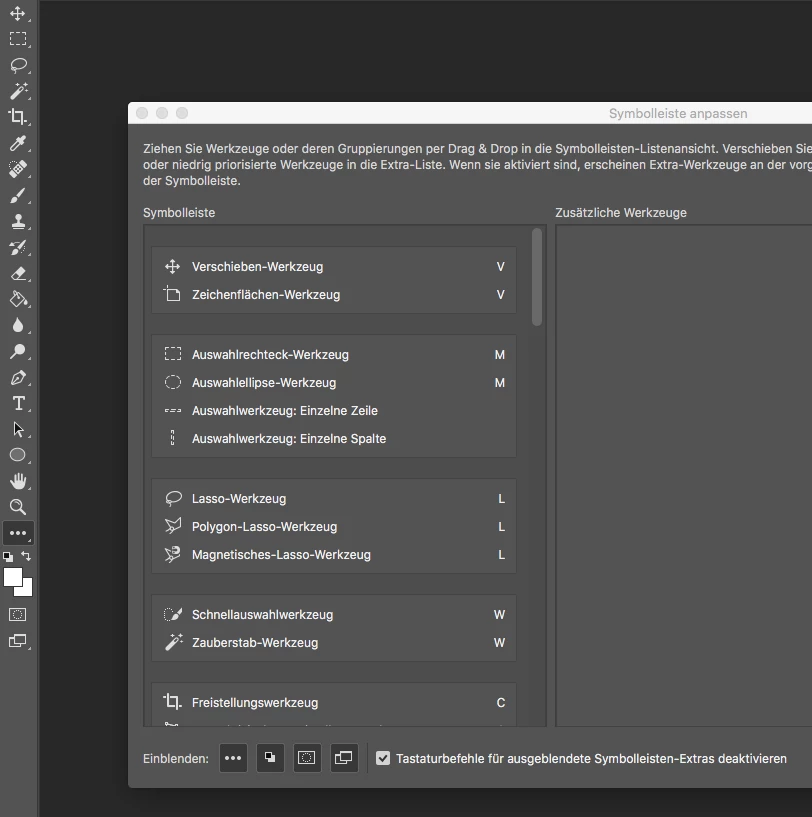Select the Magic Wand tool in toolbar

(x=18, y=91)
